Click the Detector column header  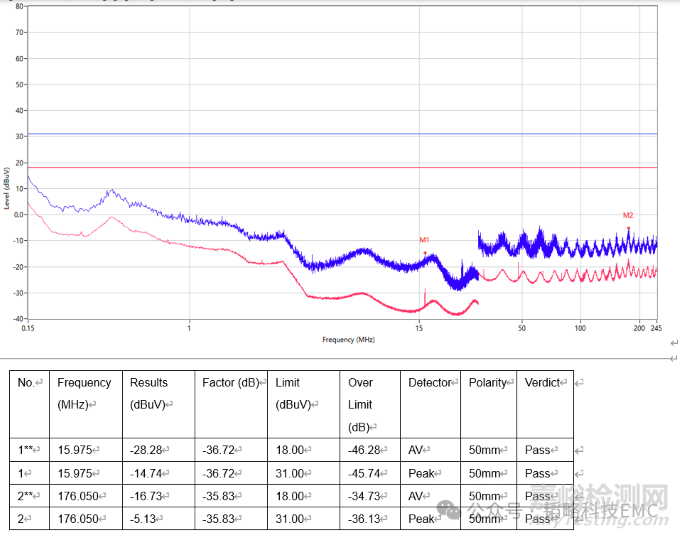tap(431, 383)
